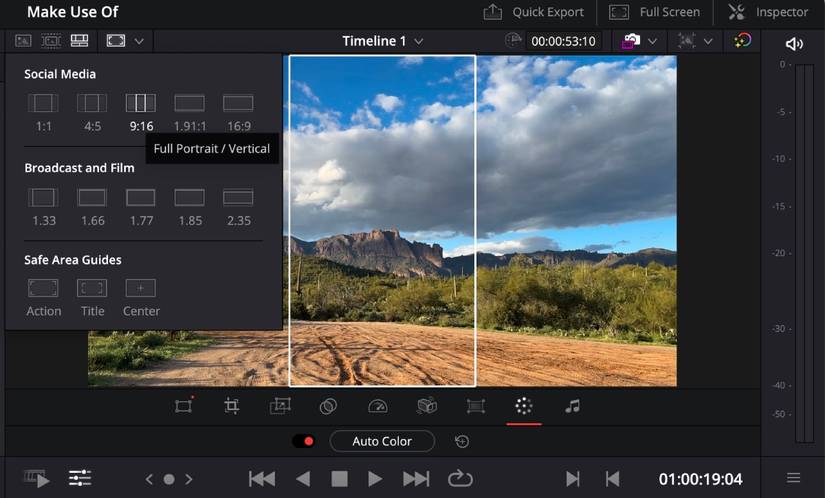The height and width of the screenshot is (498, 825).
Task: Click the 00:00:53:10 timecode field
Action: click(x=563, y=41)
